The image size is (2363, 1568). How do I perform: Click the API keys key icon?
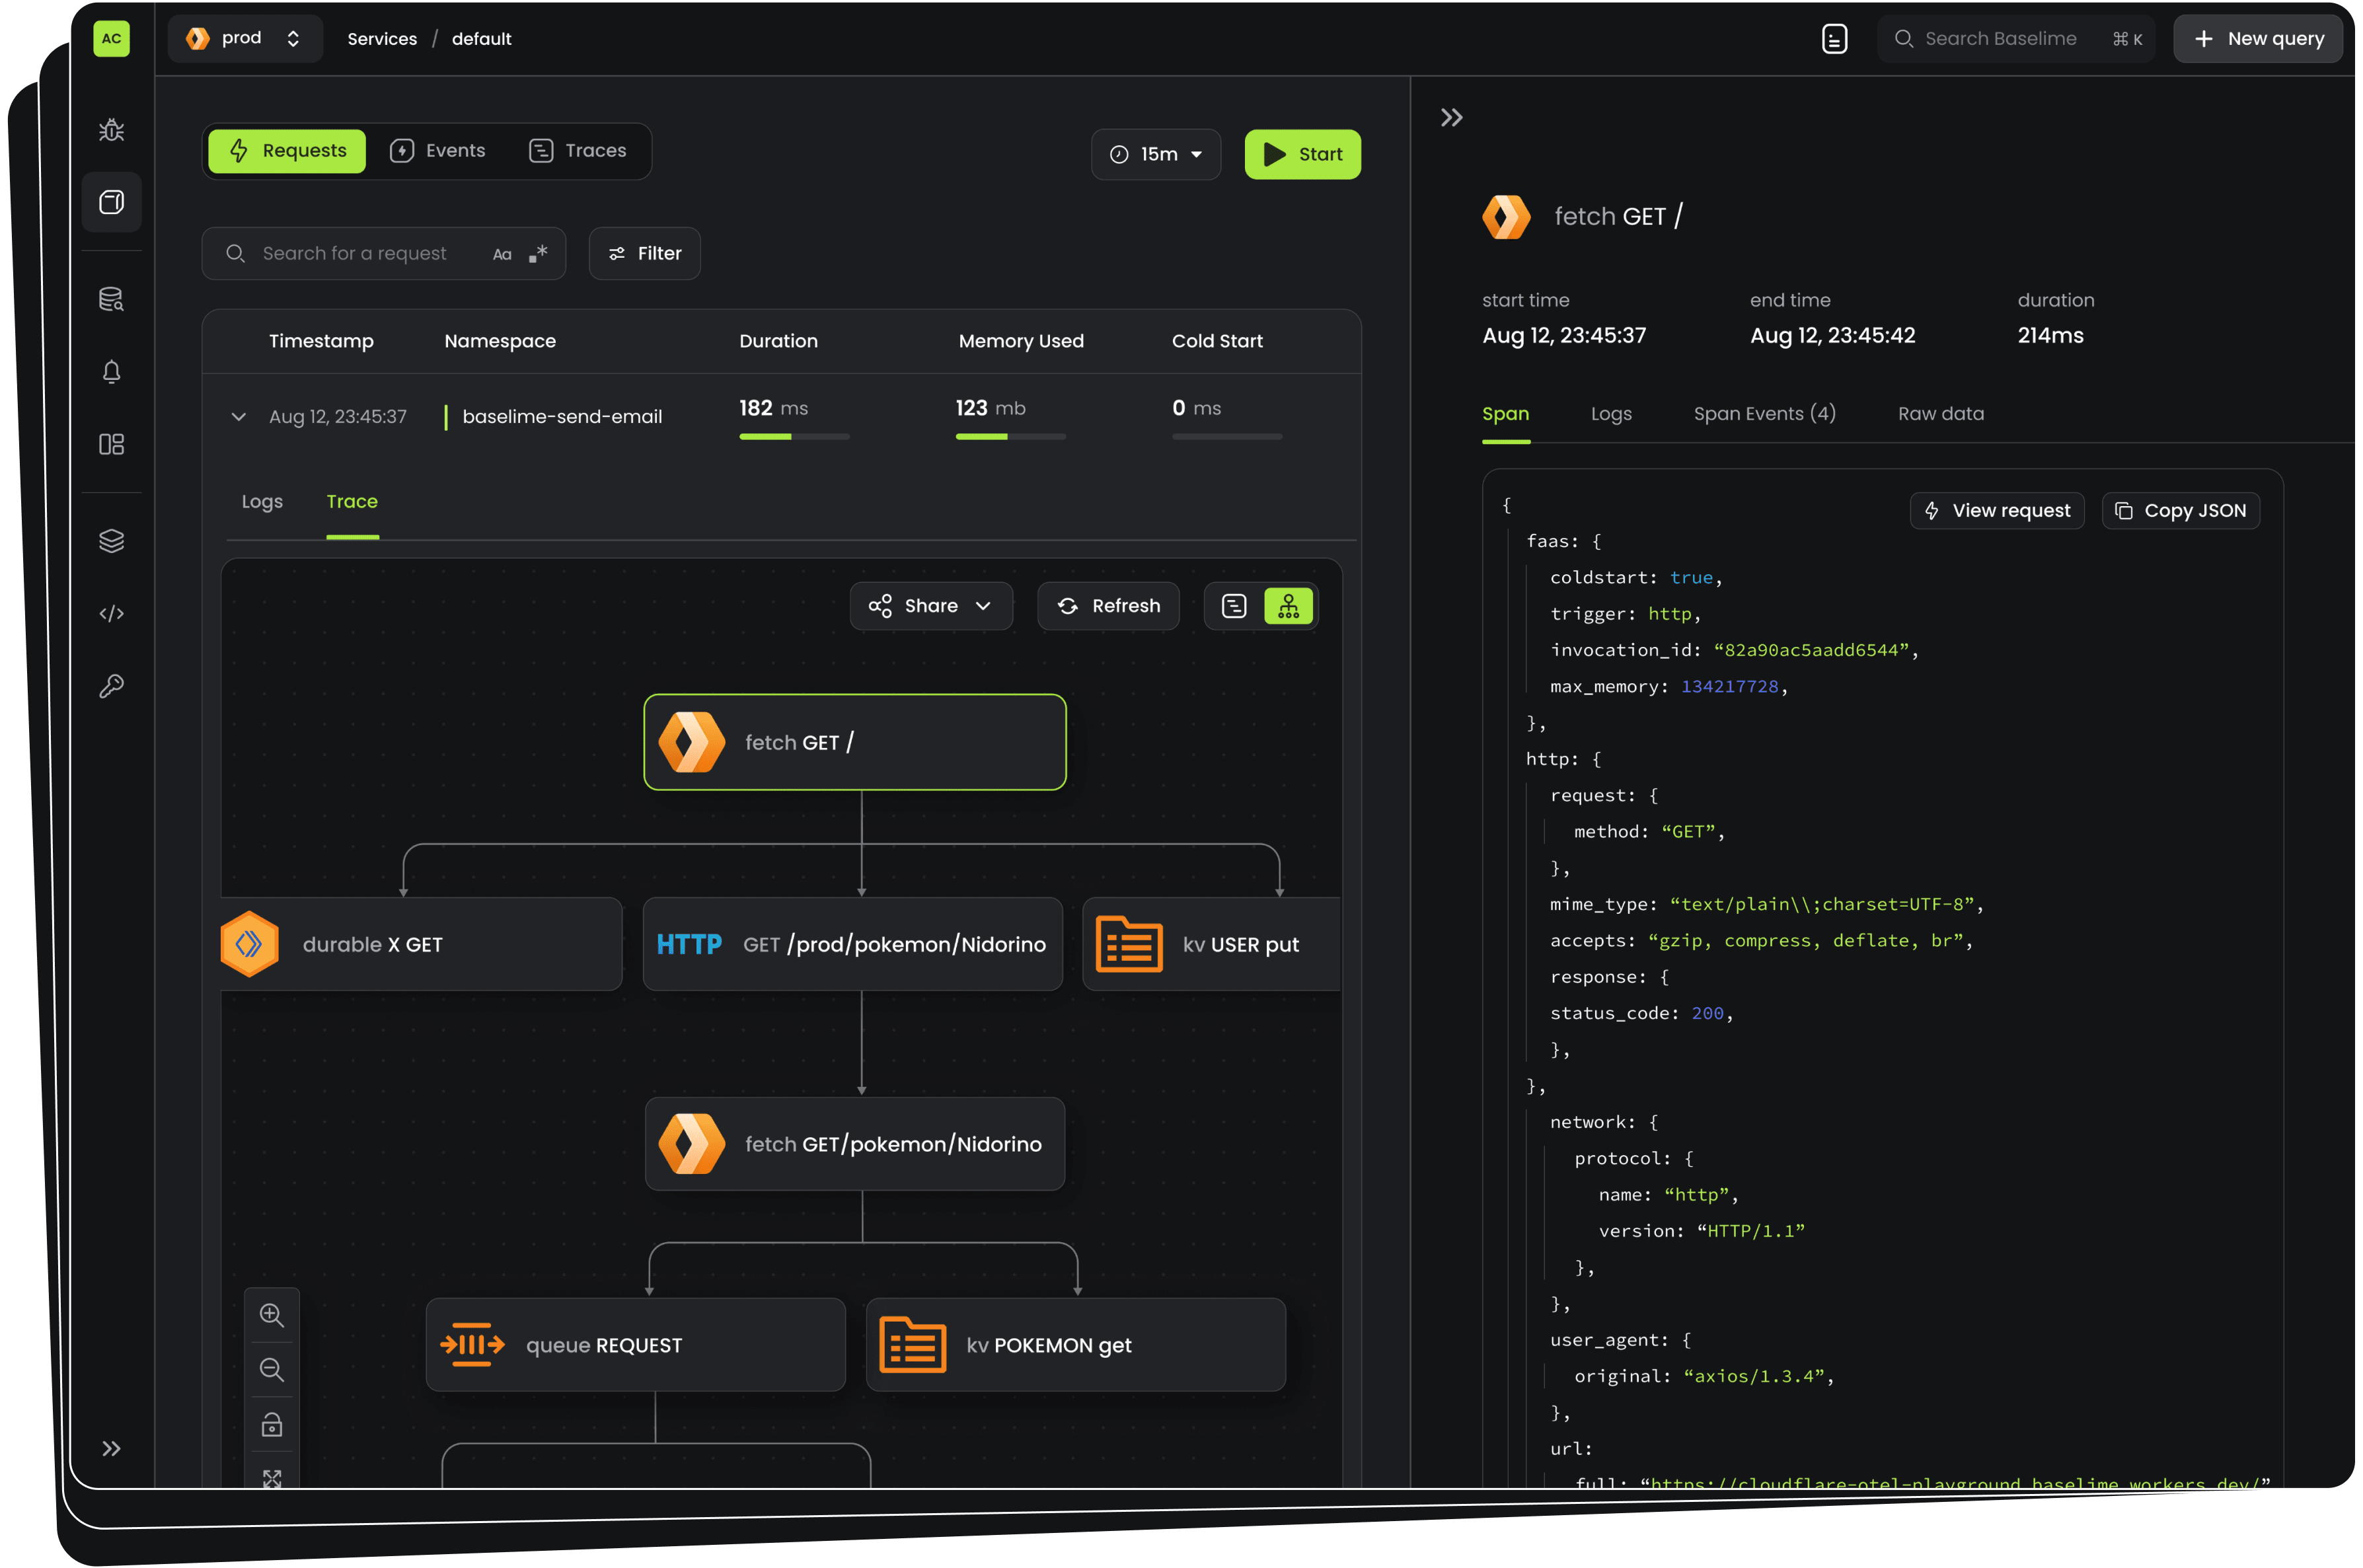pos(111,686)
